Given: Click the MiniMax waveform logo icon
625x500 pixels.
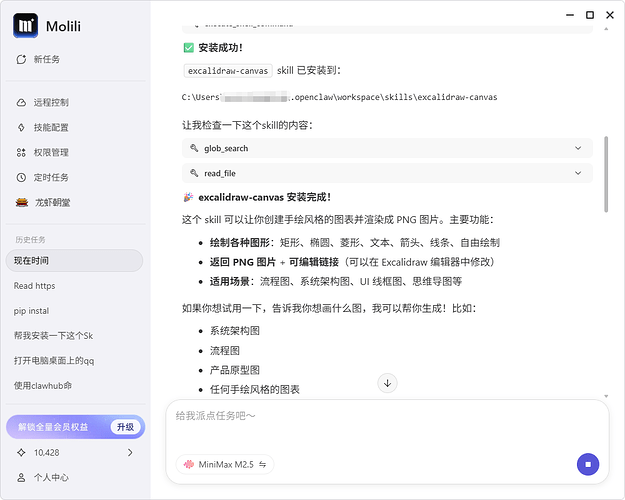Looking at the screenshot, I should 189,465.
